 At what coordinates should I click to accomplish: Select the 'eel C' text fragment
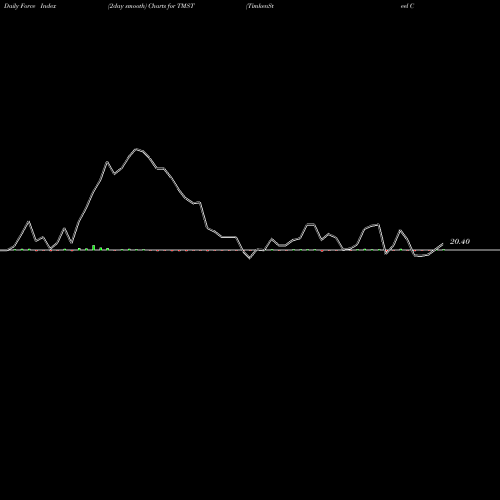[407, 6]
